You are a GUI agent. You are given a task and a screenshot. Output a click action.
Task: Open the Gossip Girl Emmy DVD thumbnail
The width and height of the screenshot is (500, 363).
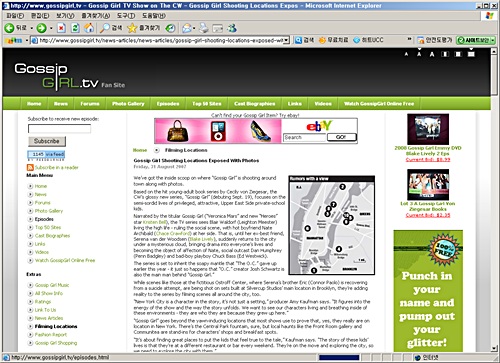click(428, 129)
